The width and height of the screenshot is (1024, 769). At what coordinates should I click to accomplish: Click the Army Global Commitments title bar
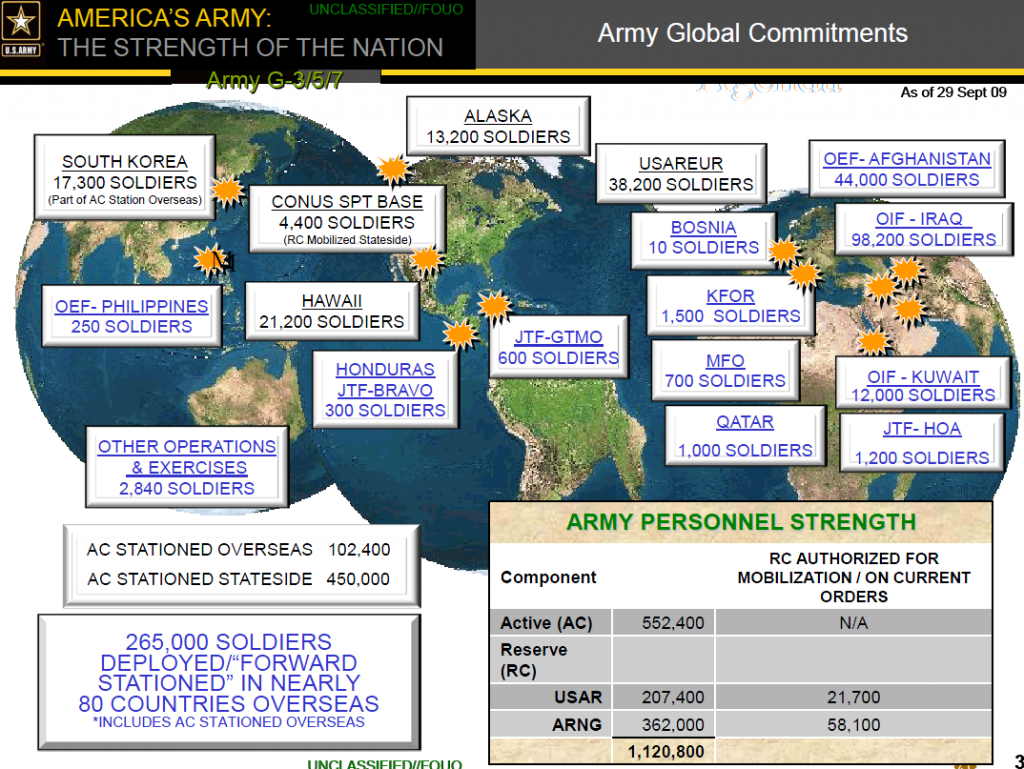[752, 33]
